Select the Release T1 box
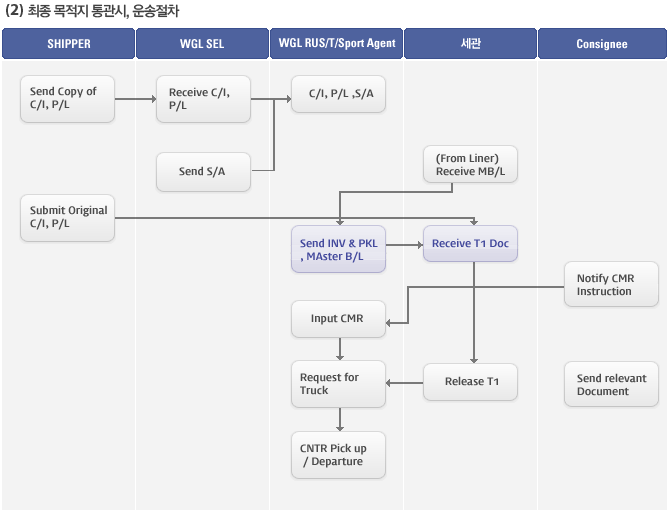Viewport: 670px width, 510px height. [470, 382]
